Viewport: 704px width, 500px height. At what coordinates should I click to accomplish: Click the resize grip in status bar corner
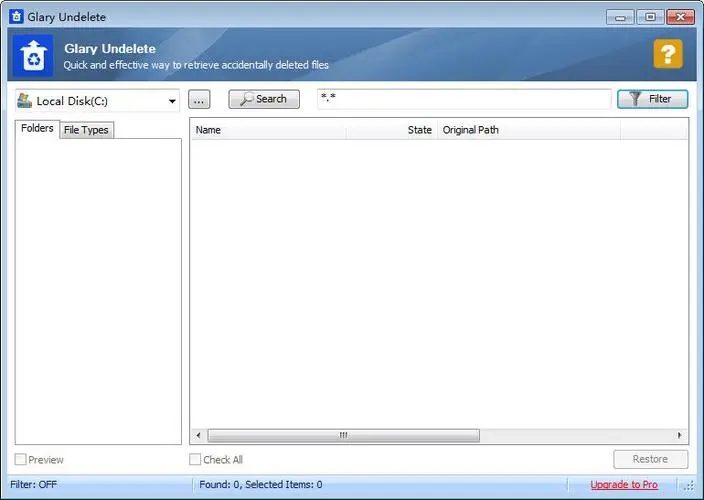click(x=689, y=486)
